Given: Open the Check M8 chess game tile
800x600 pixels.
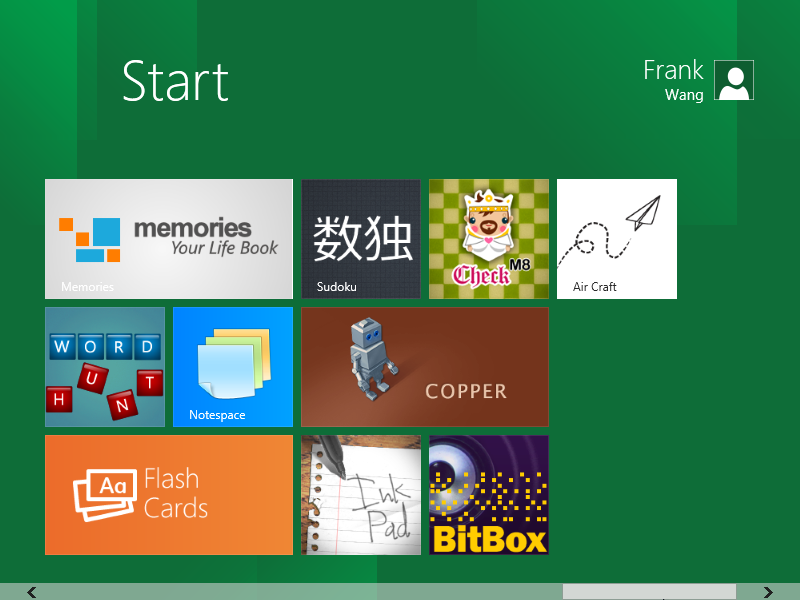Looking at the screenshot, I should (x=489, y=239).
